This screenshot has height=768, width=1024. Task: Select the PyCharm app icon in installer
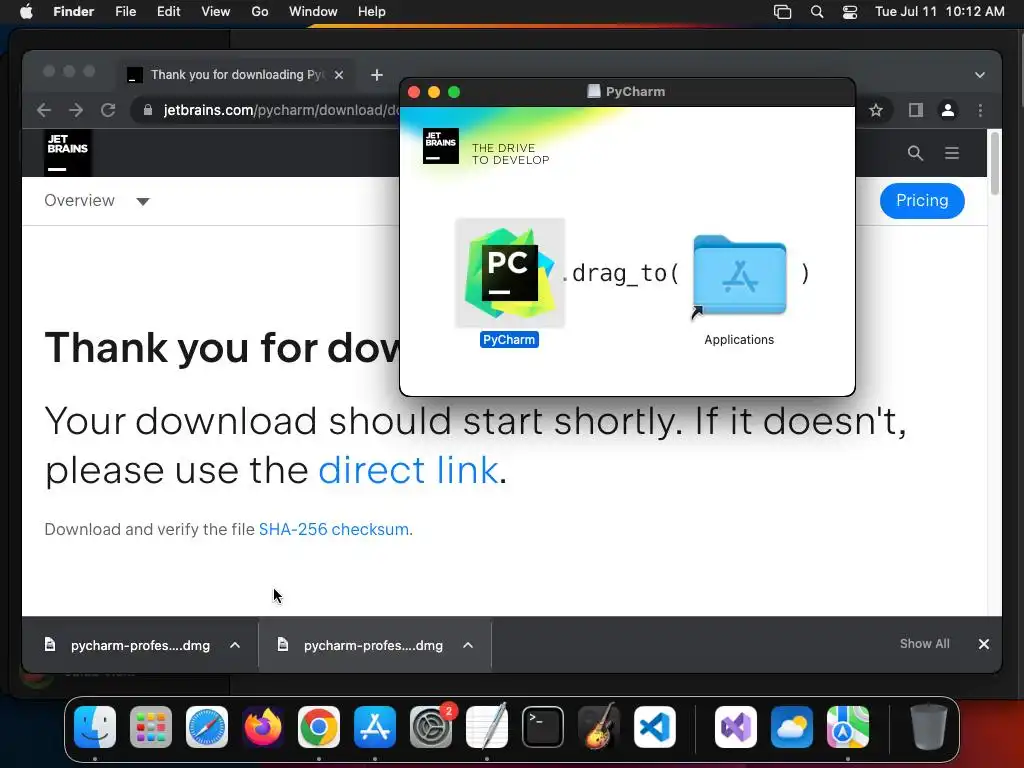[510, 273]
